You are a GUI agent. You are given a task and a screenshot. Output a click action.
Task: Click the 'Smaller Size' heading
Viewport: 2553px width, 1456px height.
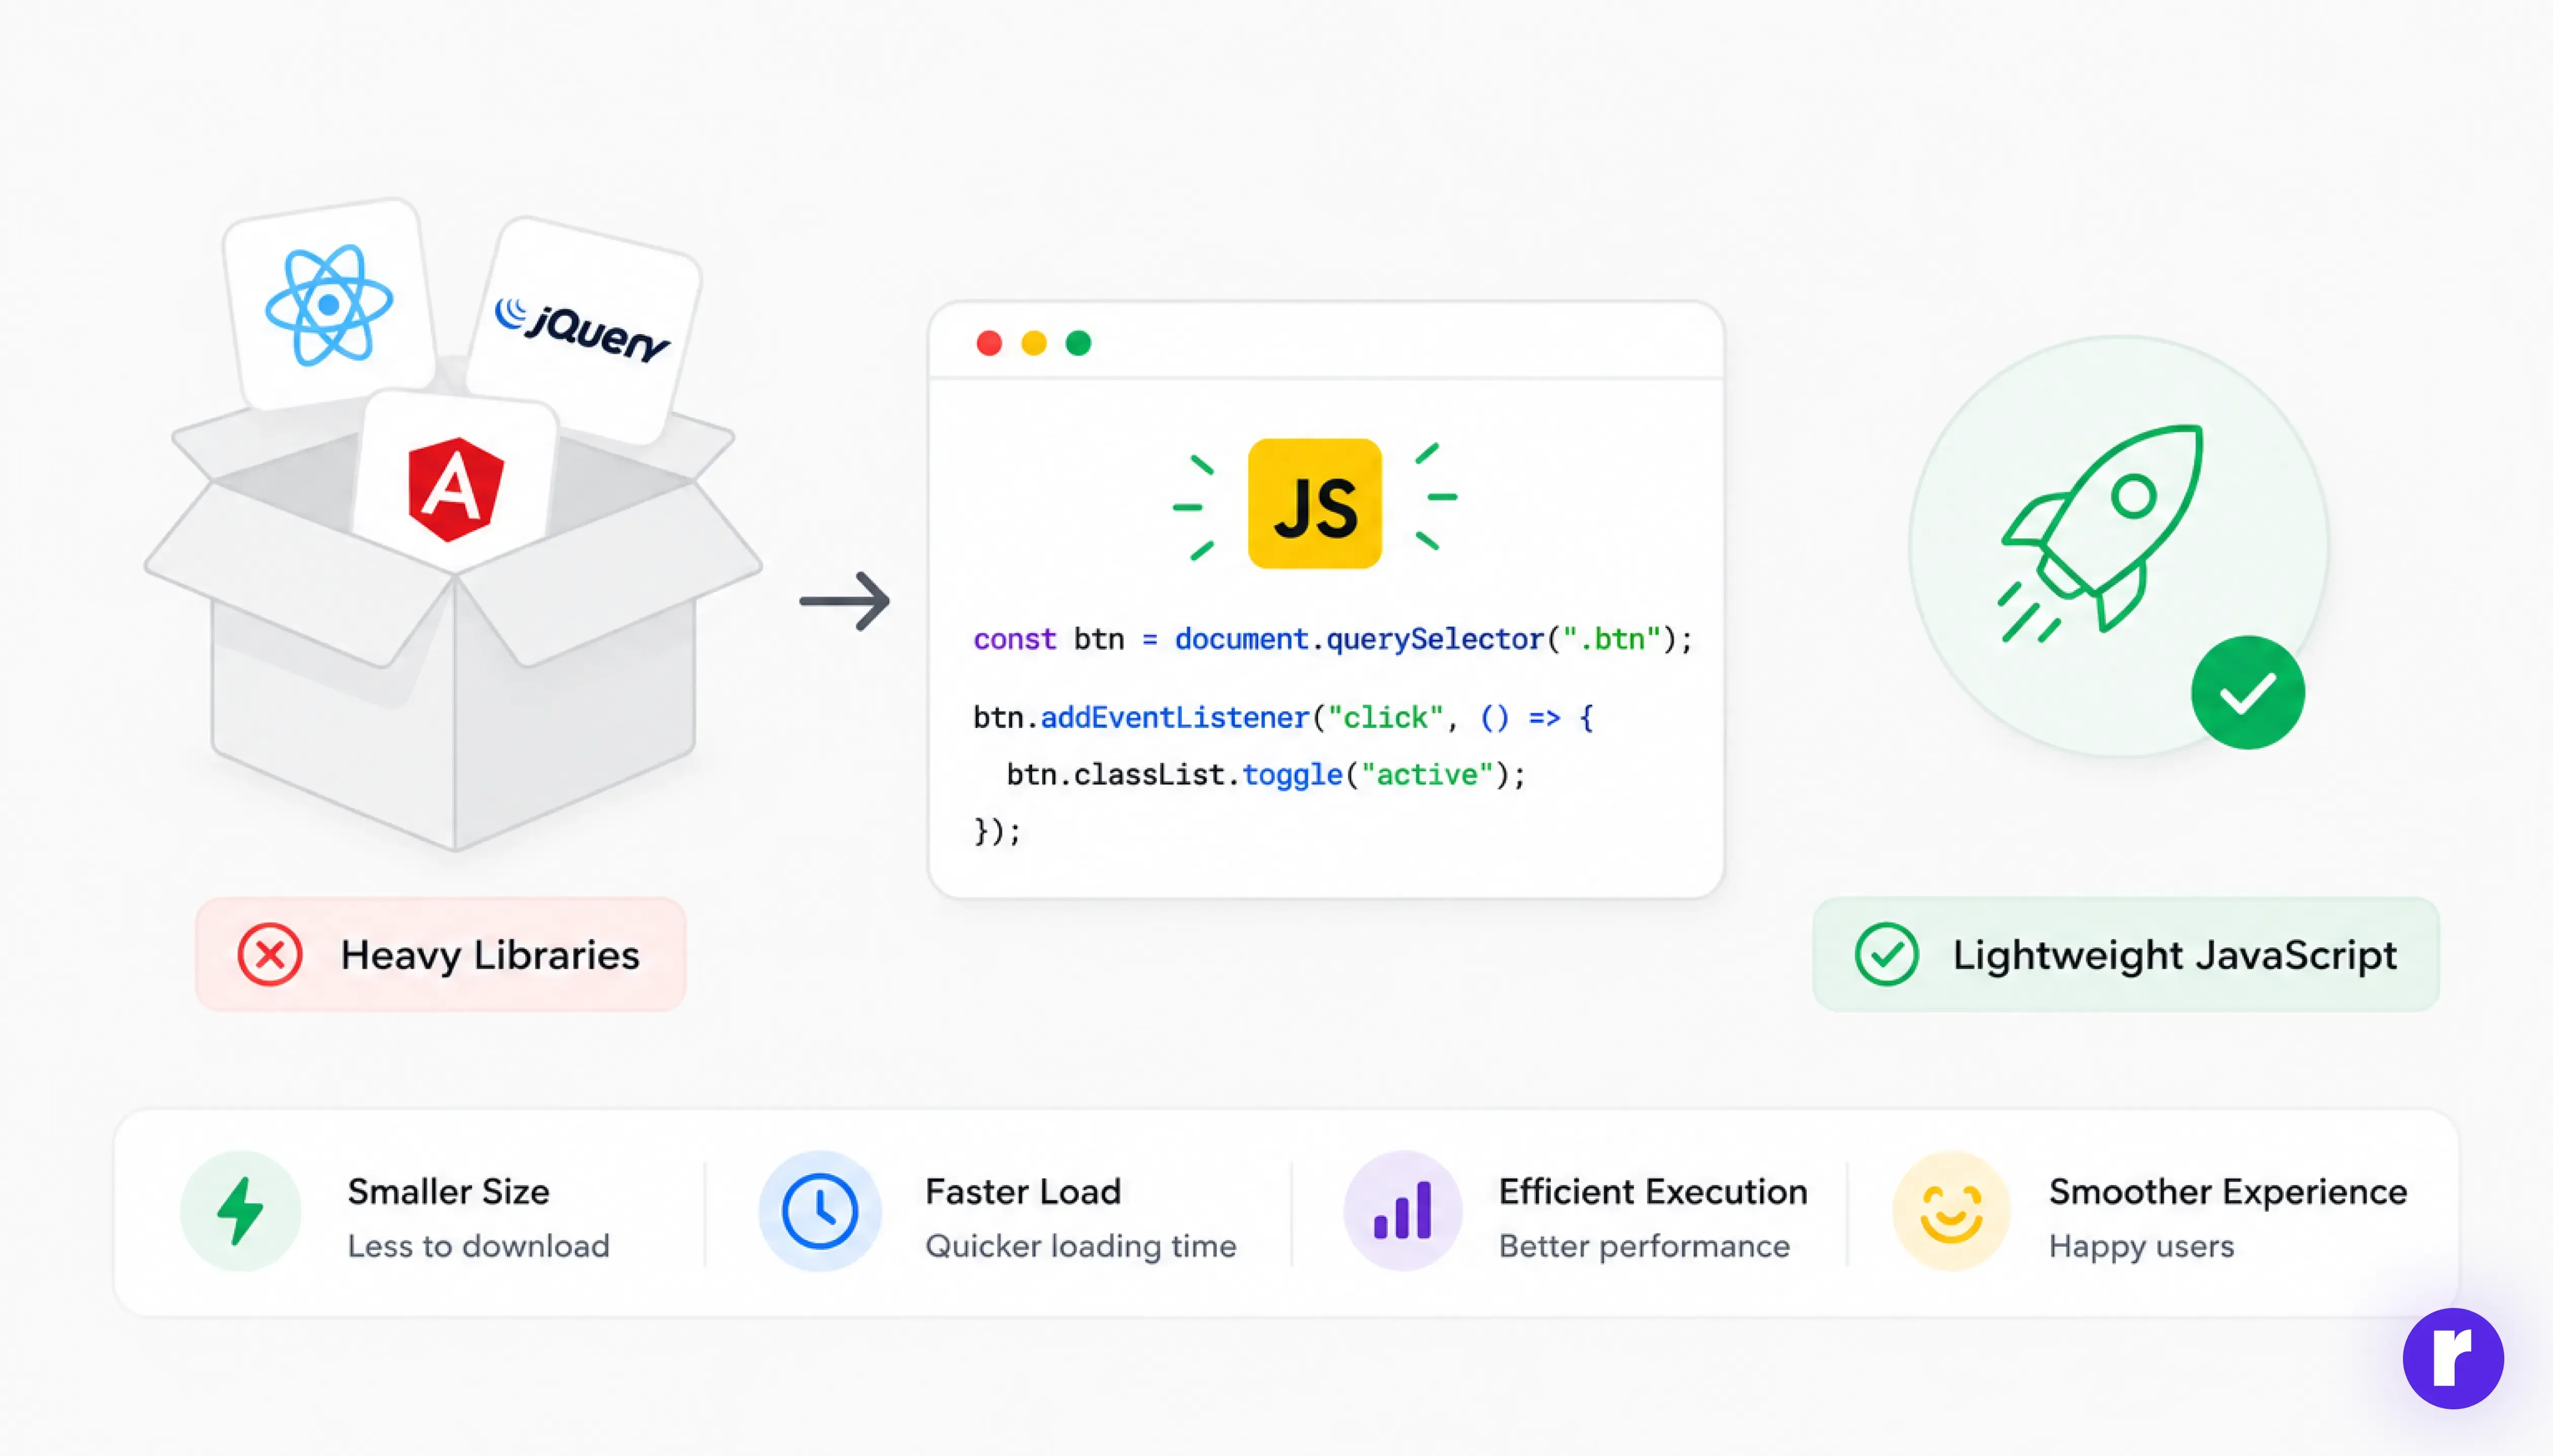tap(448, 1191)
